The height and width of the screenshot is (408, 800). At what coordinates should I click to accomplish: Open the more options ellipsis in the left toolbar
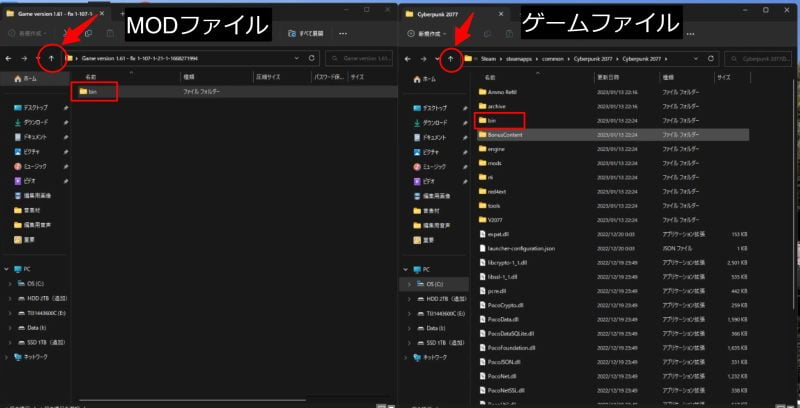pos(343,34)
